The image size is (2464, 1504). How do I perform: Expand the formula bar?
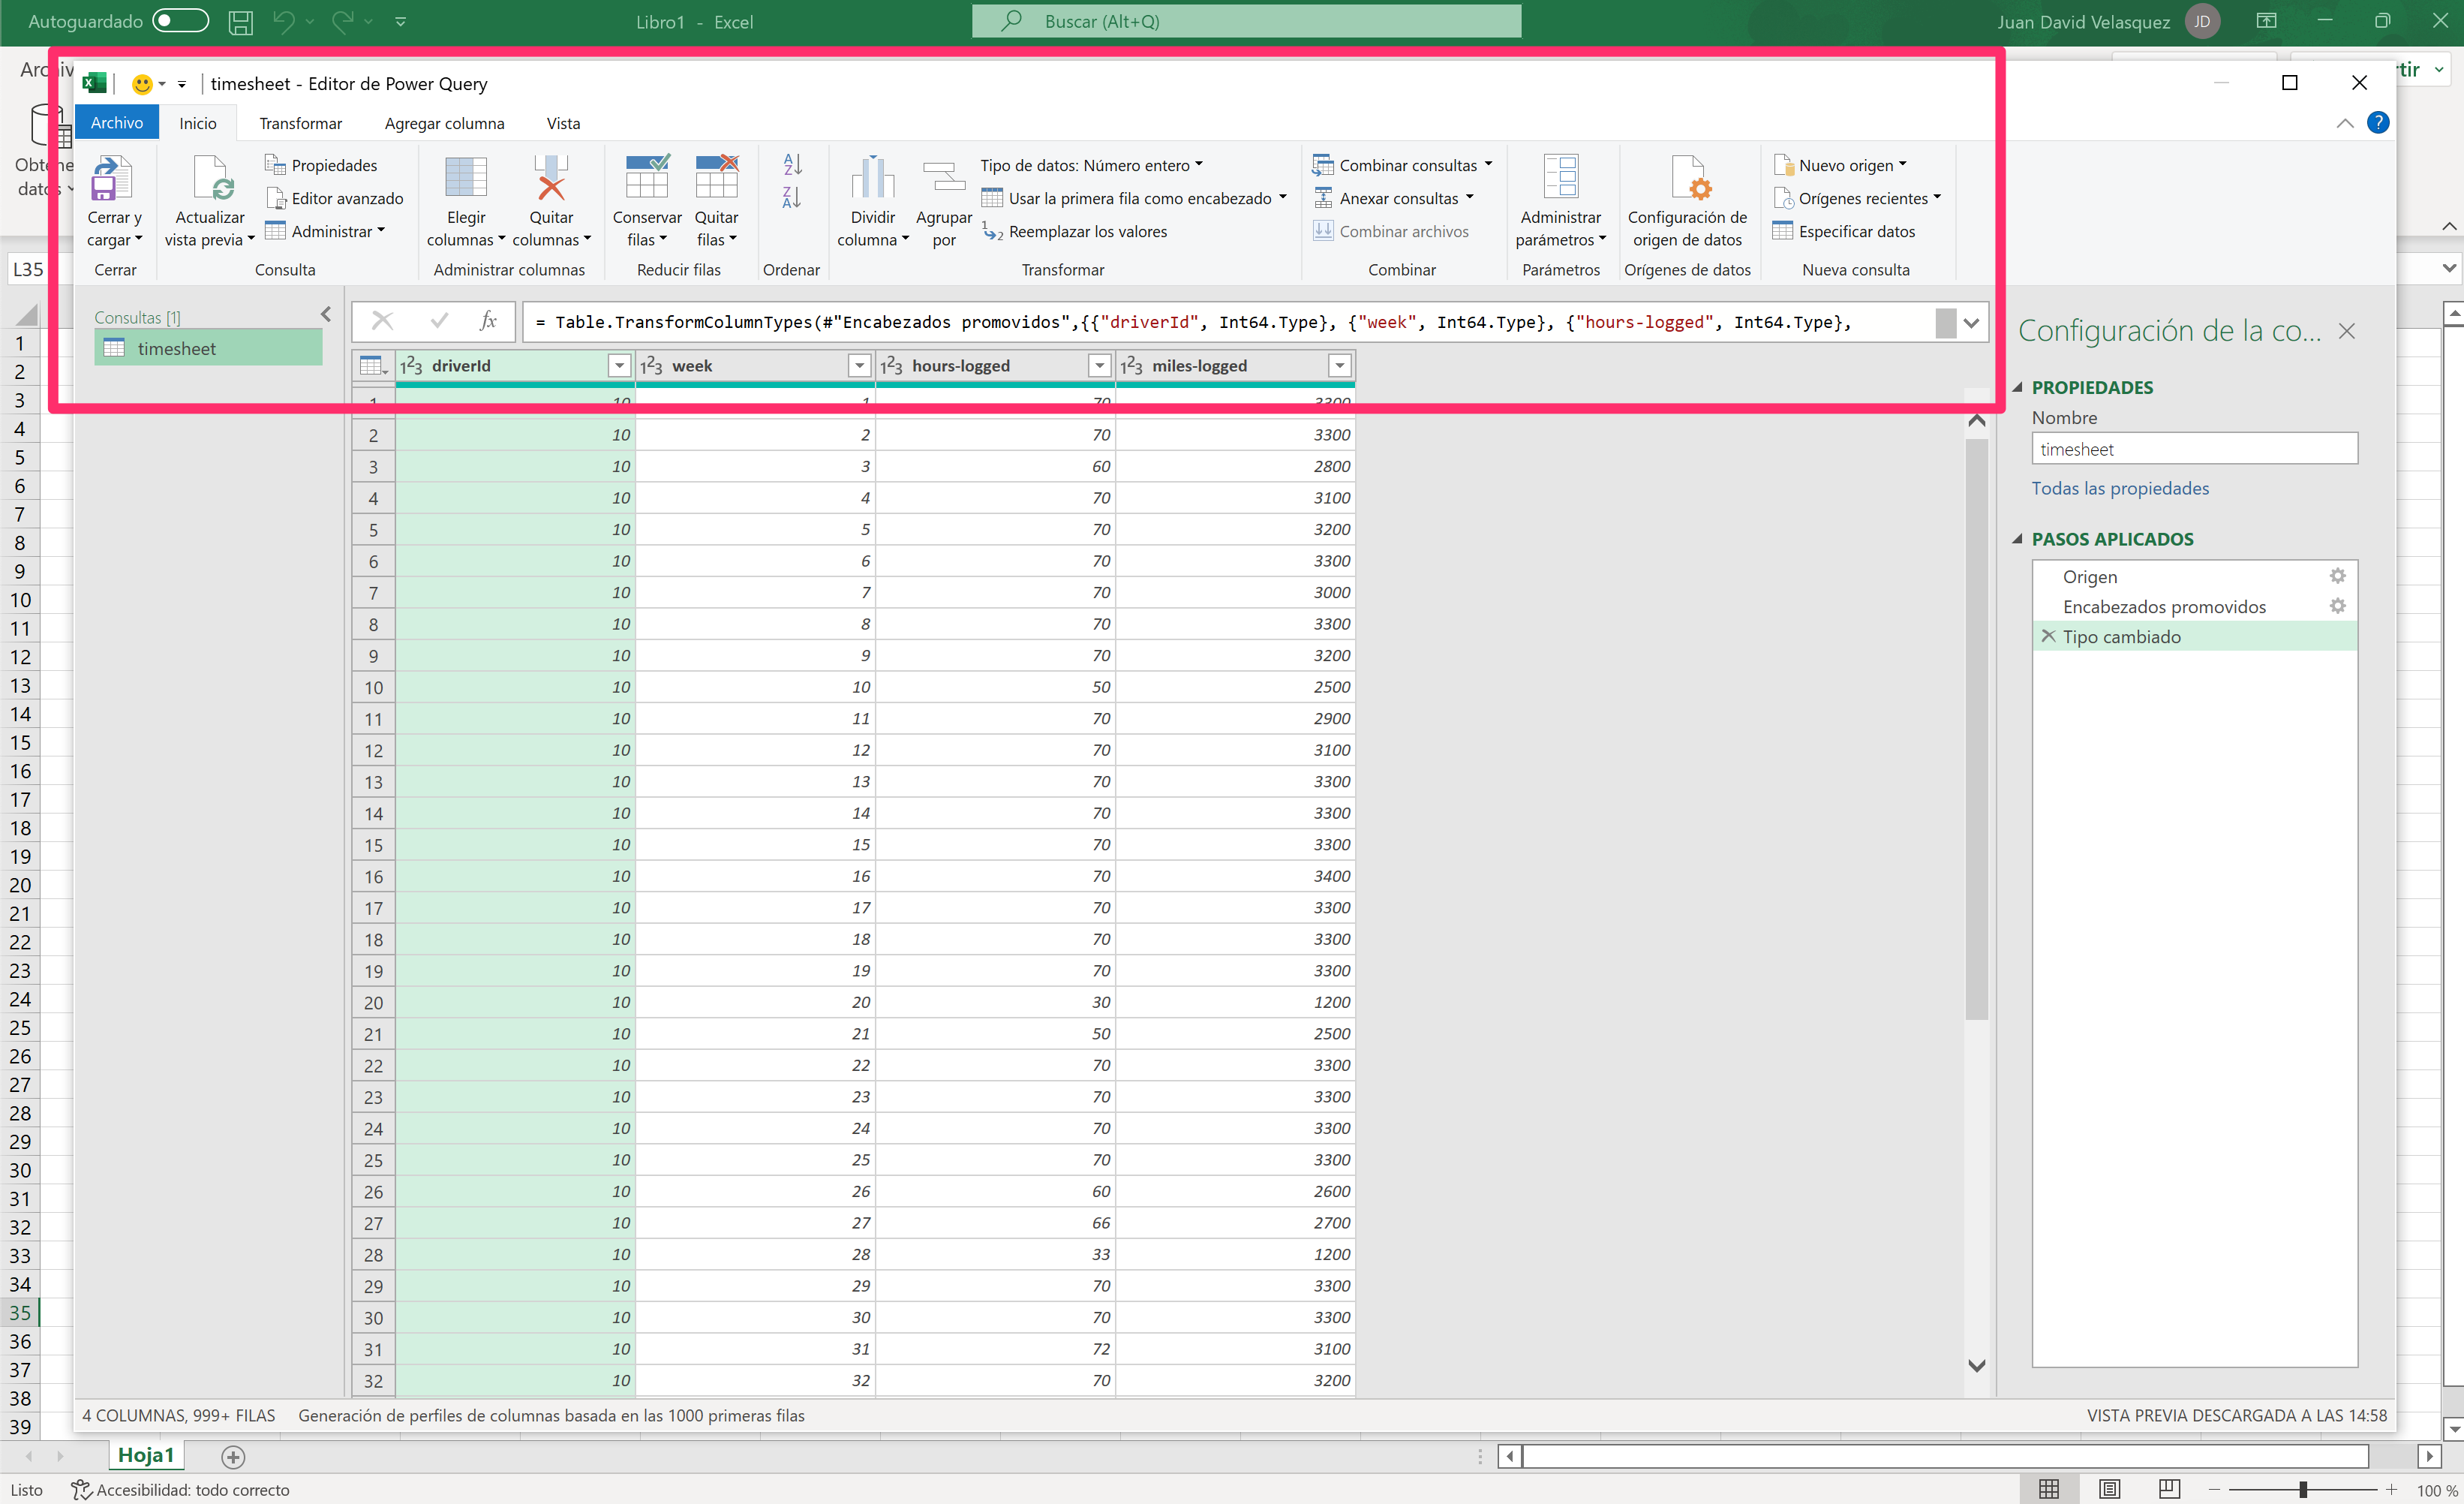(1971, 323)
